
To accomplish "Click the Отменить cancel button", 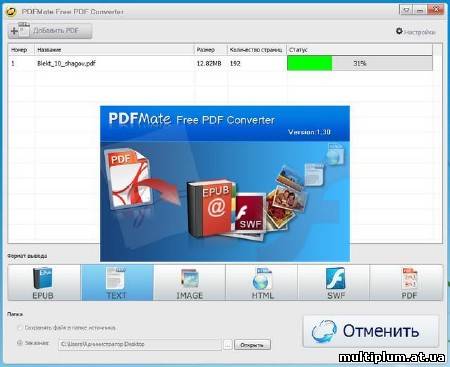I will point(371,331).
